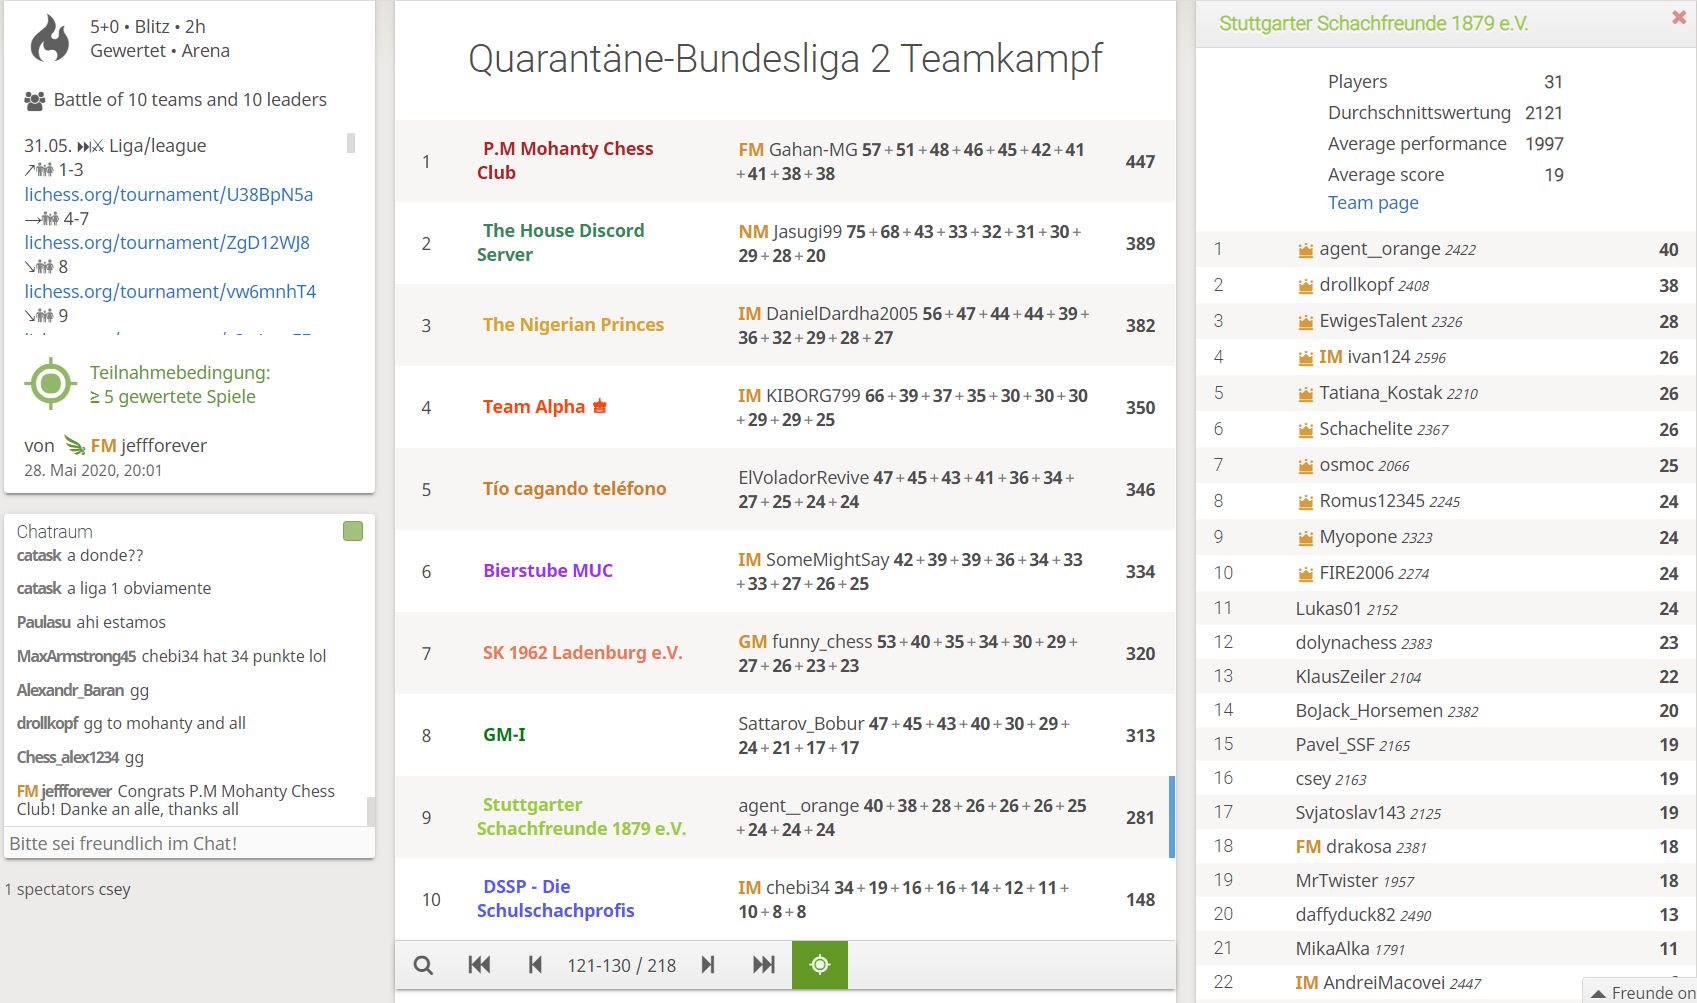The width and height of the screenshot is (1697, 1003).
Task: Click the leader crown icon beside FIRE2006
Action: [x=1305, y=574]
